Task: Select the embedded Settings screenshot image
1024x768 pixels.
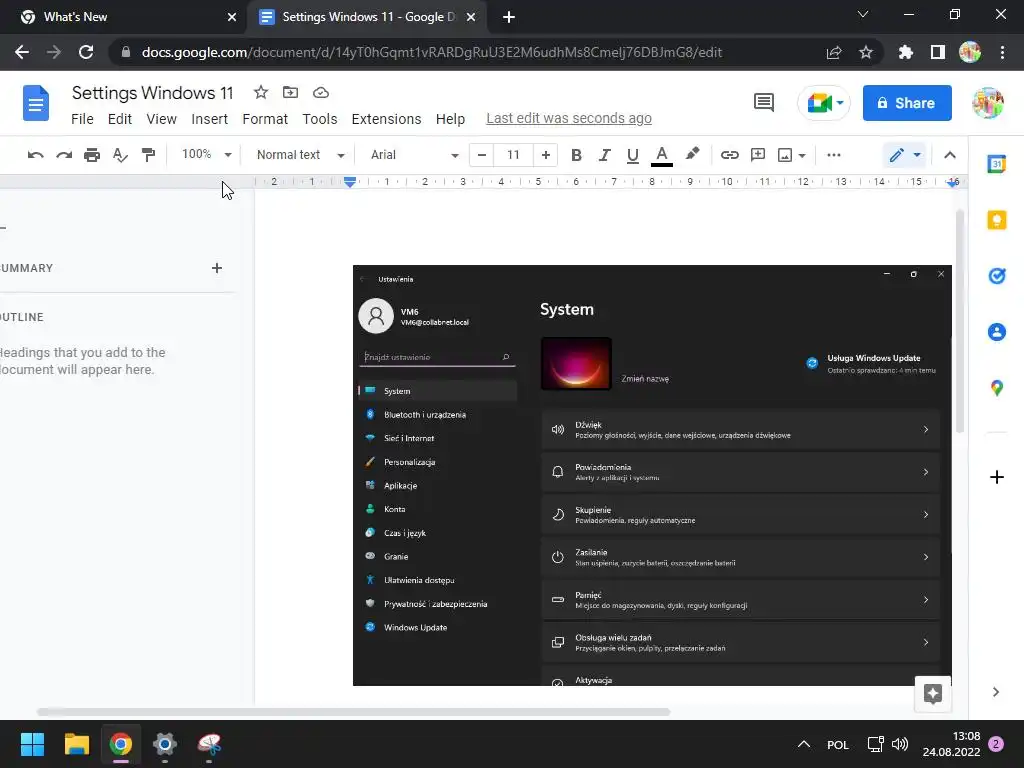Action: point(652,475)
